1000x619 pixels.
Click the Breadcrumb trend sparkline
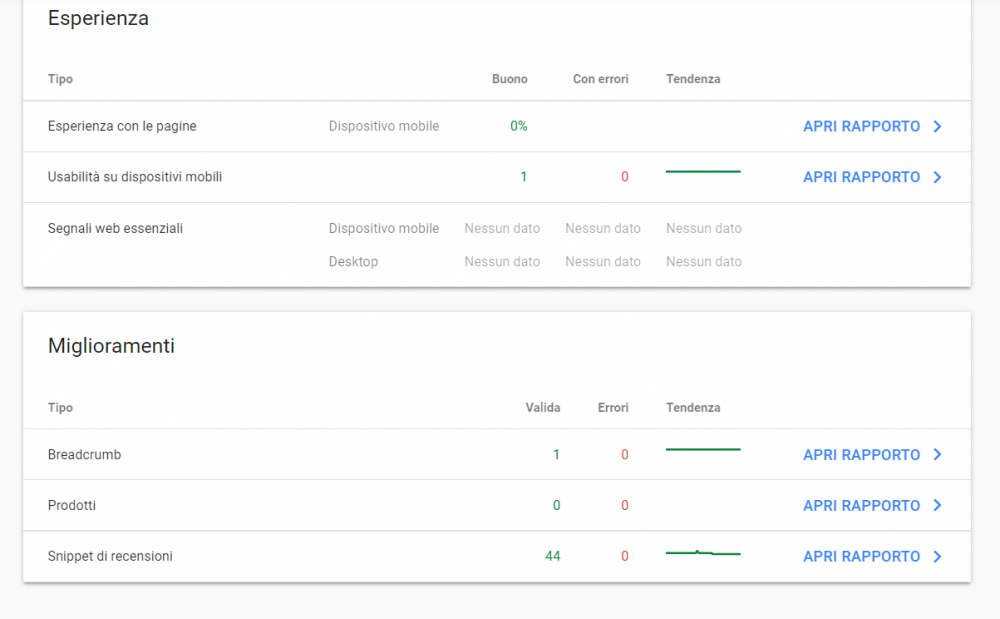(x=703, y=449)
